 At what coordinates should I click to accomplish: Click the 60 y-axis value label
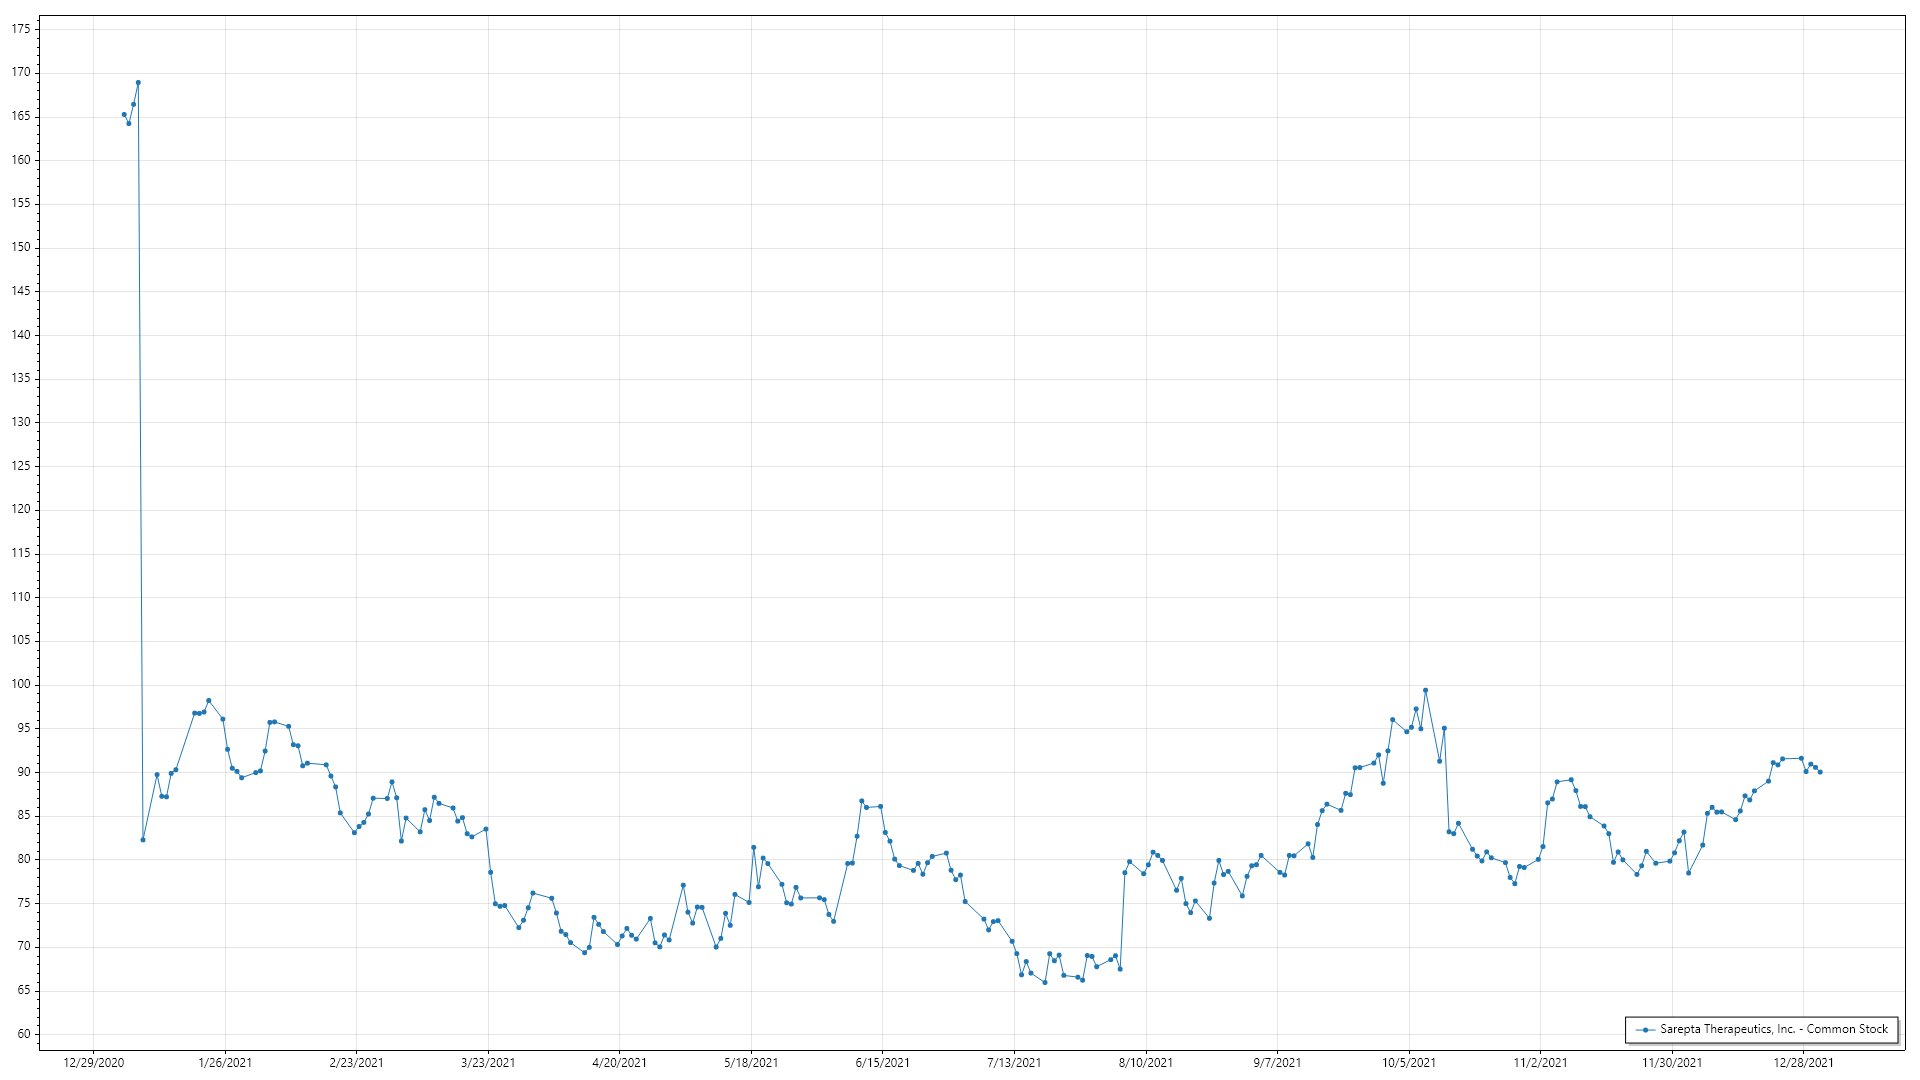coord(24,1034)
